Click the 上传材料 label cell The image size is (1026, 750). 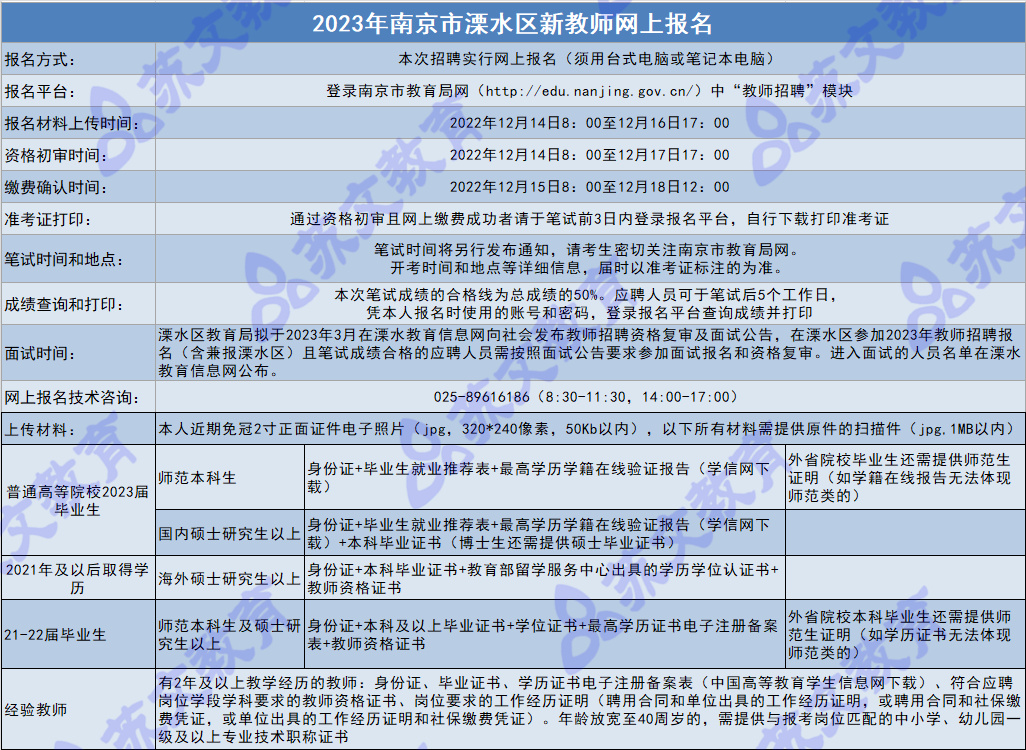tap(79, 429)
